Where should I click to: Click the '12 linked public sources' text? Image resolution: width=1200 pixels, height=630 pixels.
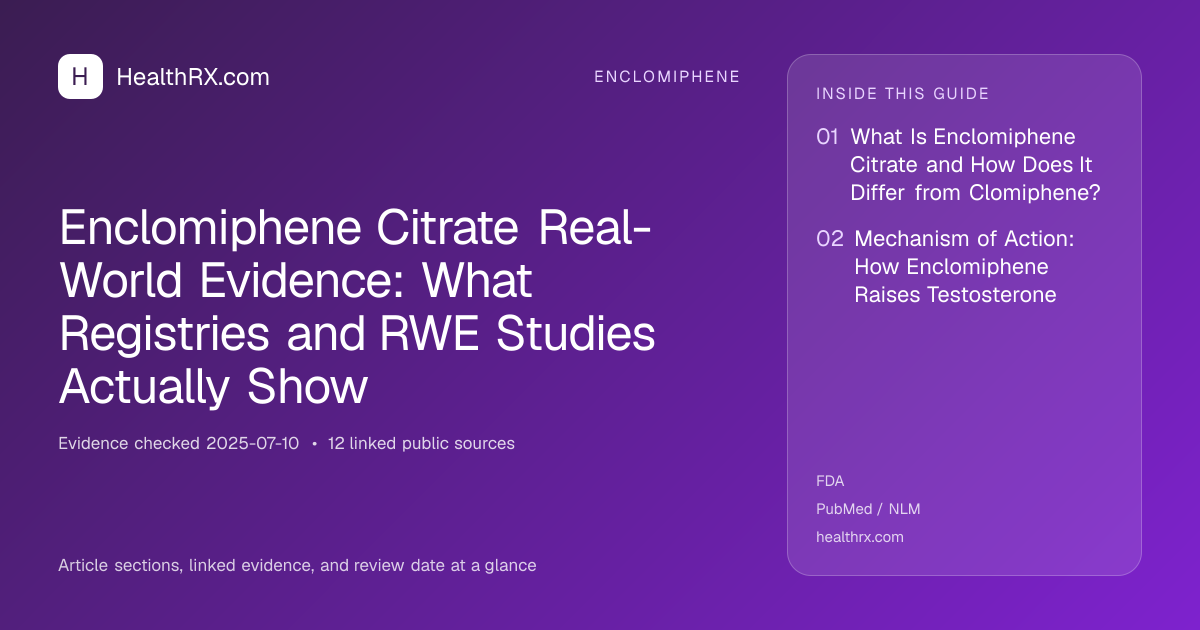421,443
